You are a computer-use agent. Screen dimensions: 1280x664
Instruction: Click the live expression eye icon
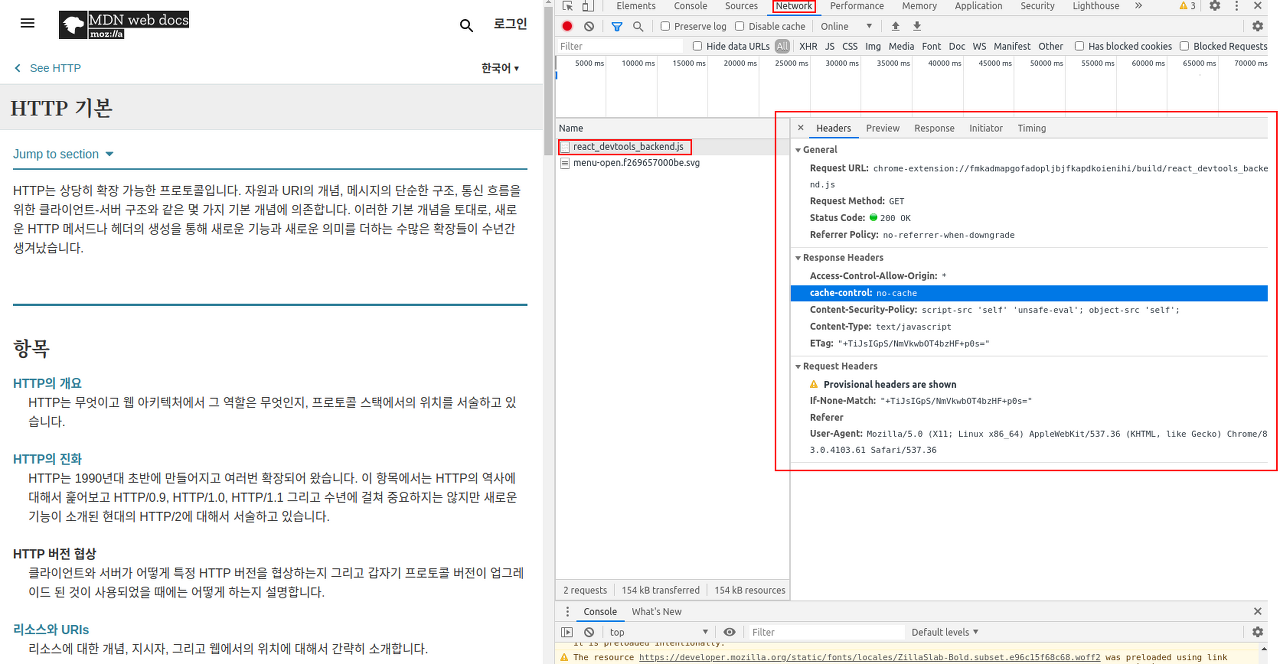point(730,632)
